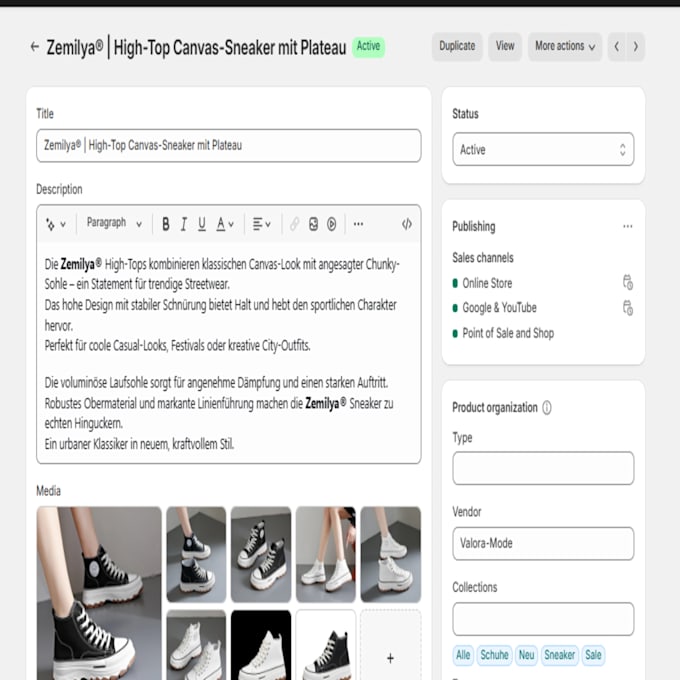Open schedule icon for Online Store channel
This screenshot has height=680, width=680.
[628, 282]
